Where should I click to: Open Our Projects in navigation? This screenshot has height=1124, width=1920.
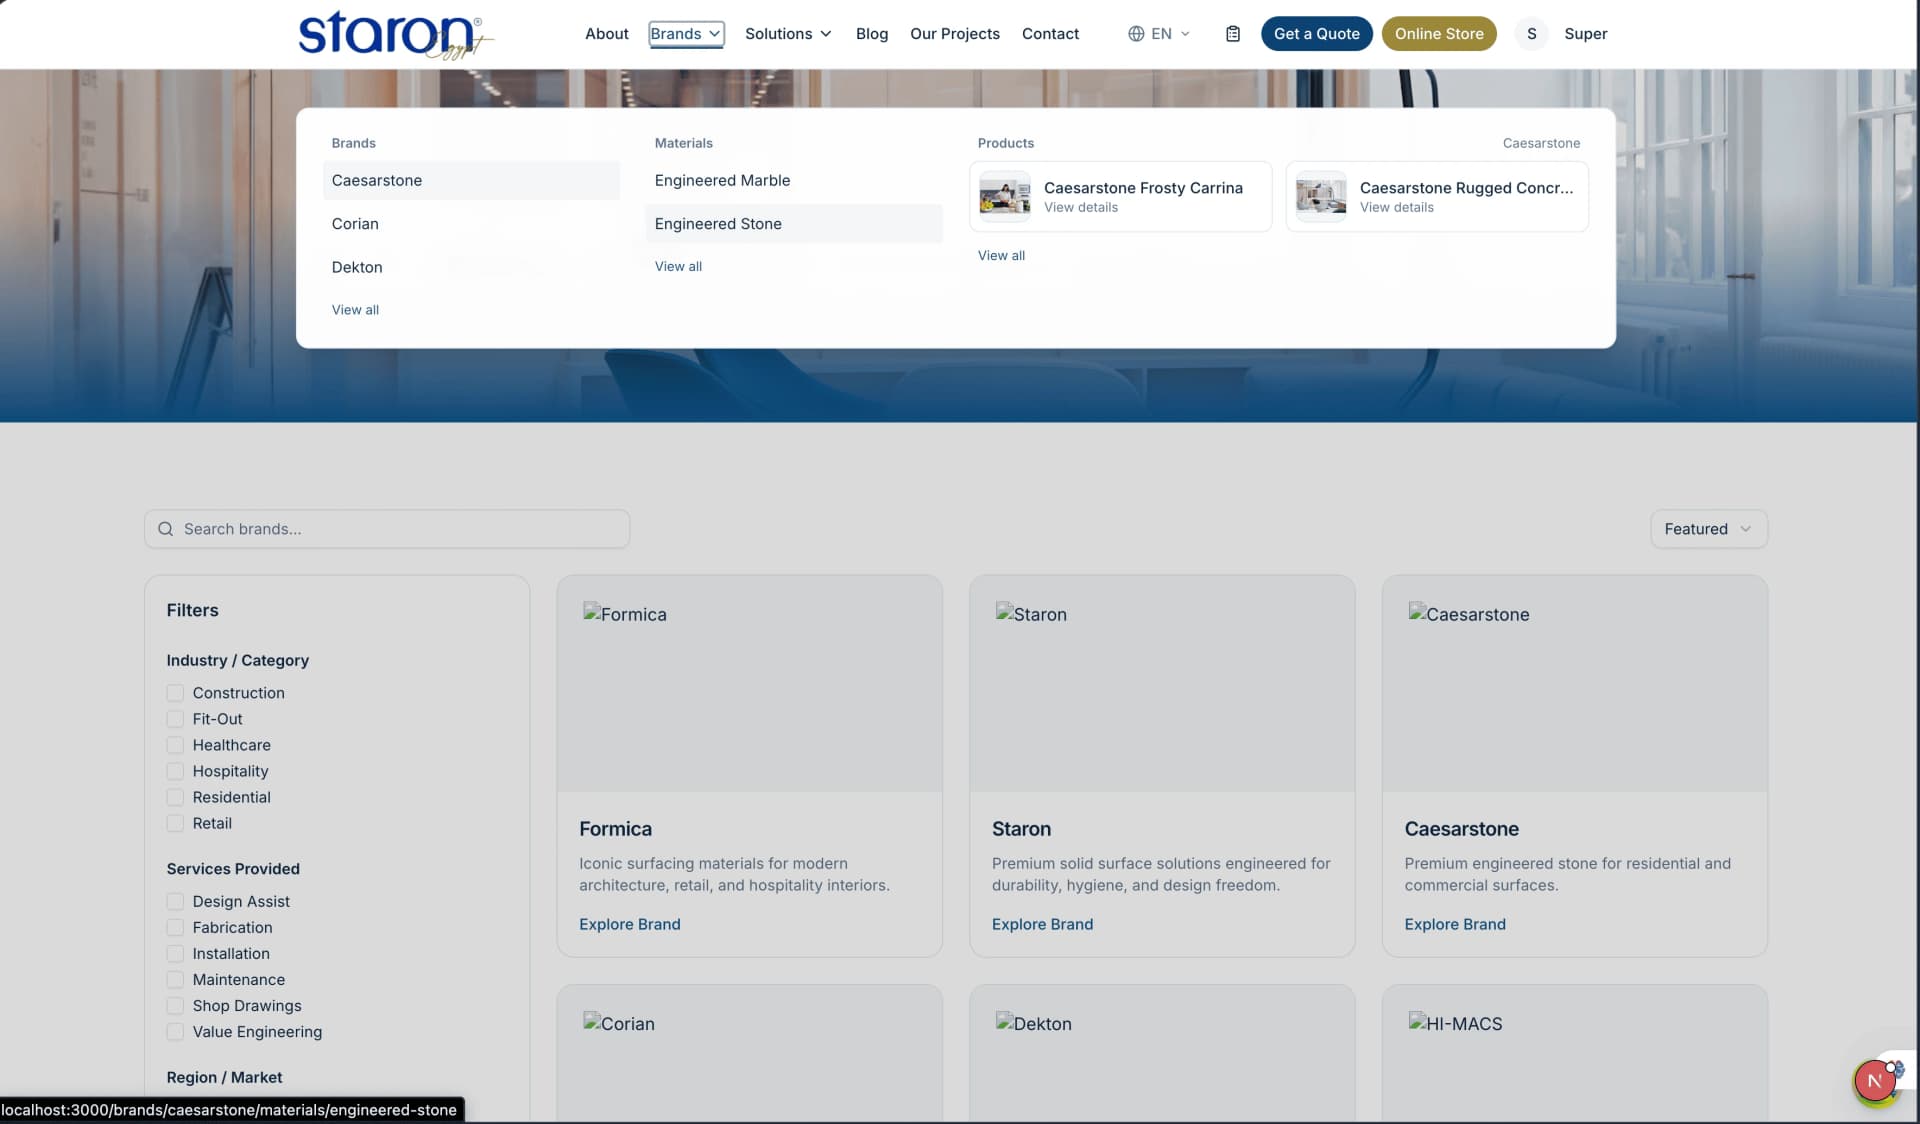tap(954, 34)
